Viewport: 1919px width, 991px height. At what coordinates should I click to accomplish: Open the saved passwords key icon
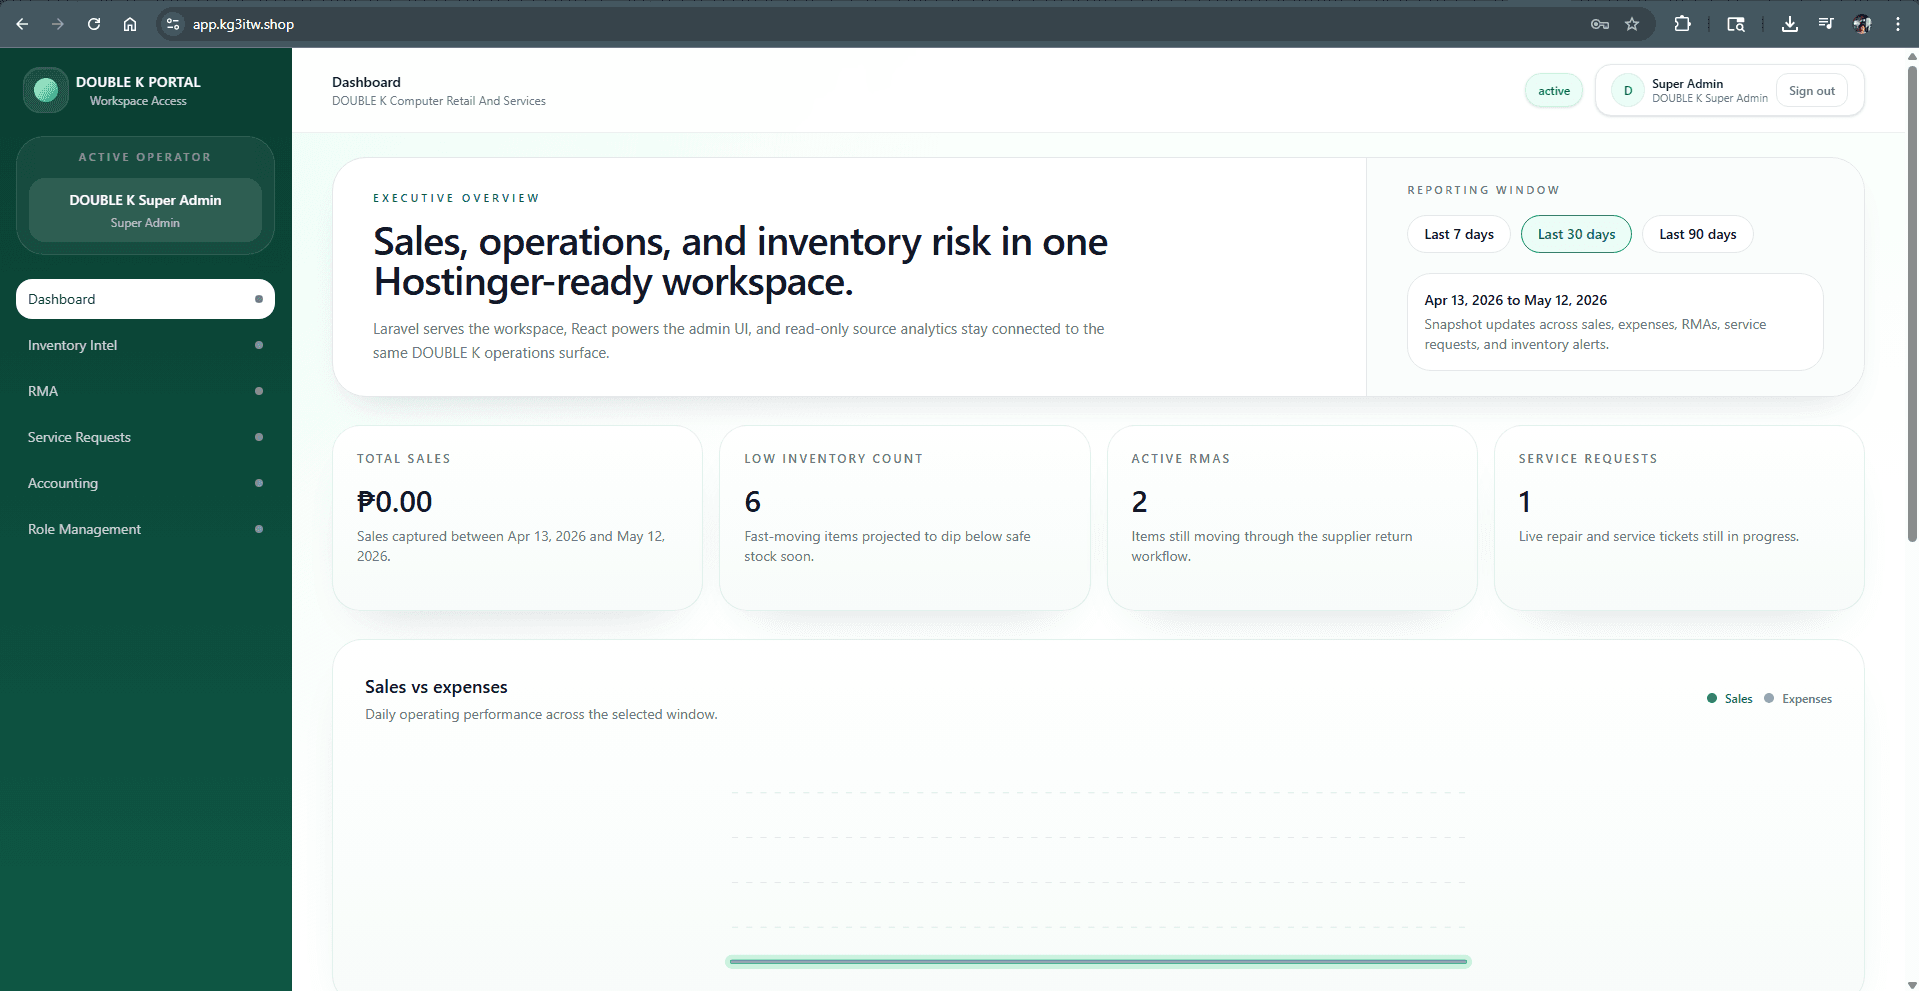(1600, 24)
